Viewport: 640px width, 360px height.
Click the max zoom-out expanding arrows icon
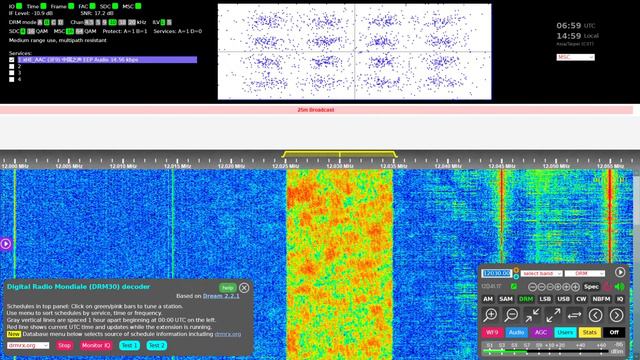coord(553,315)
